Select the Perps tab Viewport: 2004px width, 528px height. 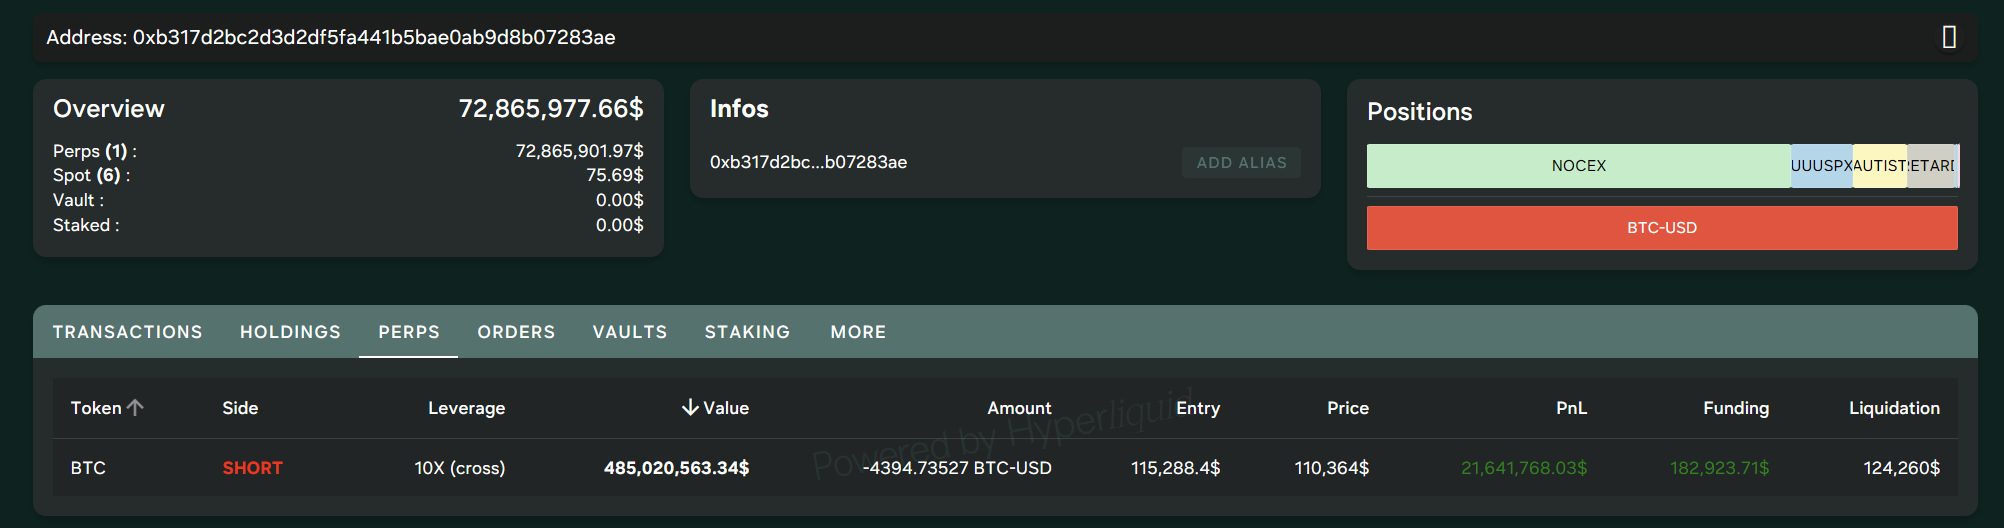(x=409, y=332)
